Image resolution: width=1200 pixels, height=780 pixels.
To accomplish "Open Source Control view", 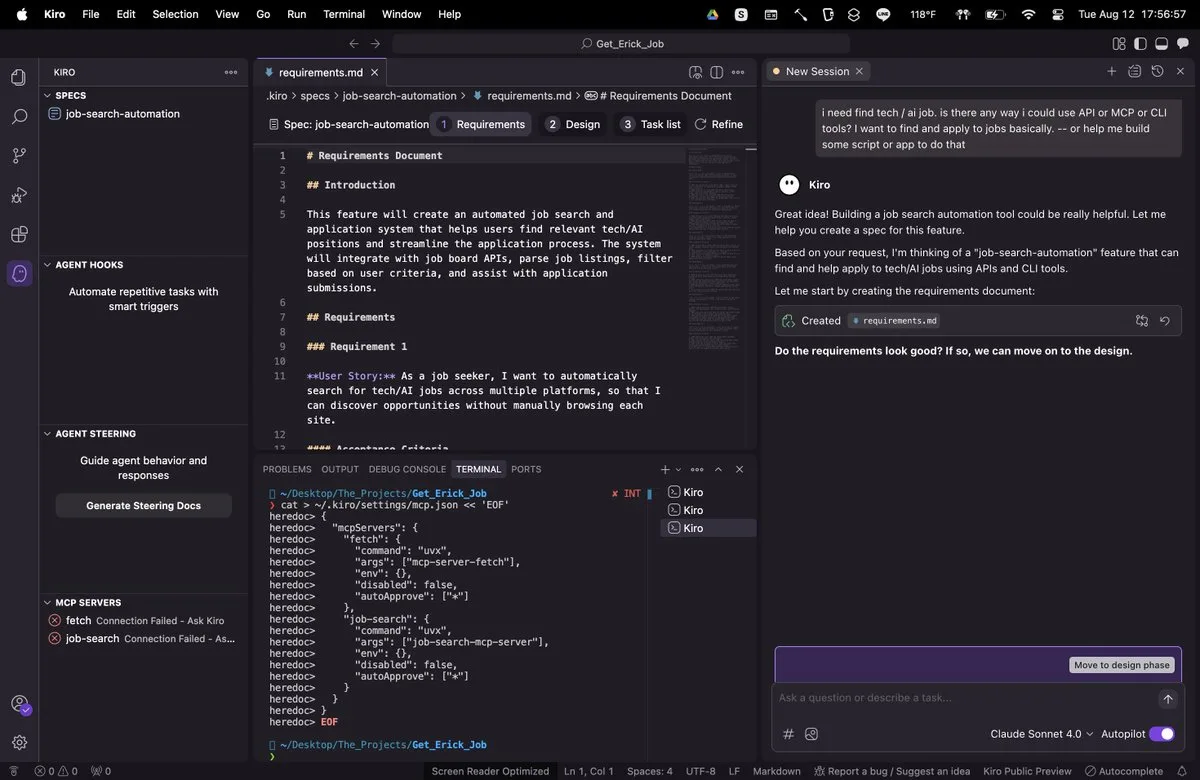I will [18, 156].
